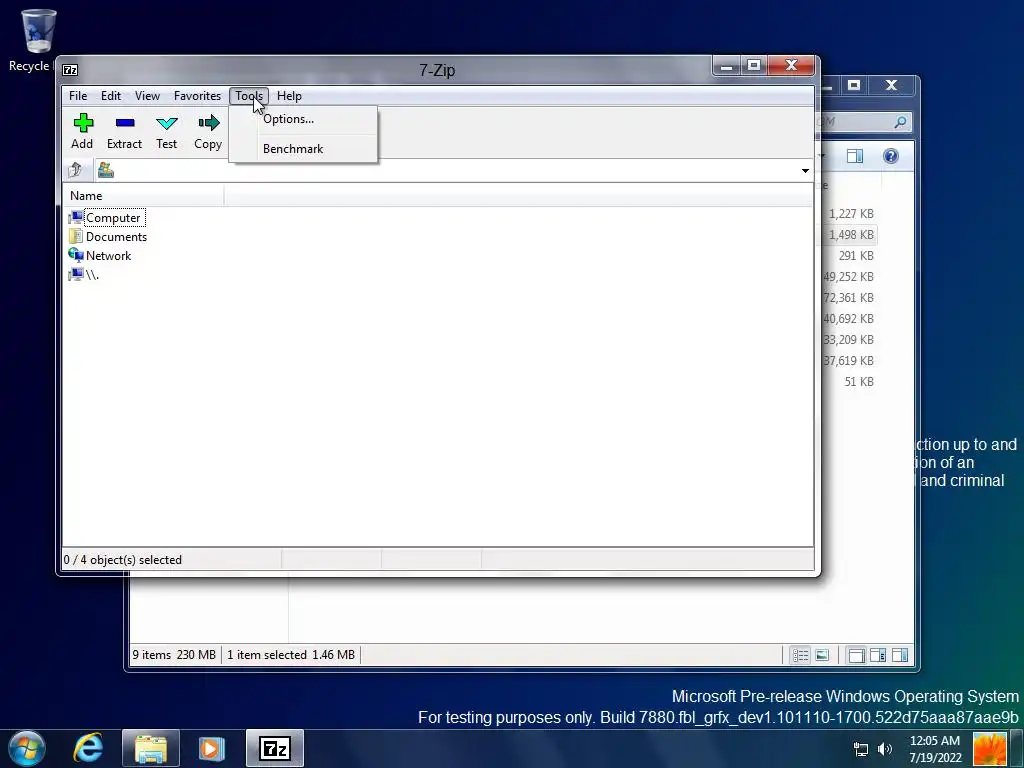Switch Explorer to large thumbnails view icon
This screenshot has width=1024, height=768.
[x=822, y=655]
